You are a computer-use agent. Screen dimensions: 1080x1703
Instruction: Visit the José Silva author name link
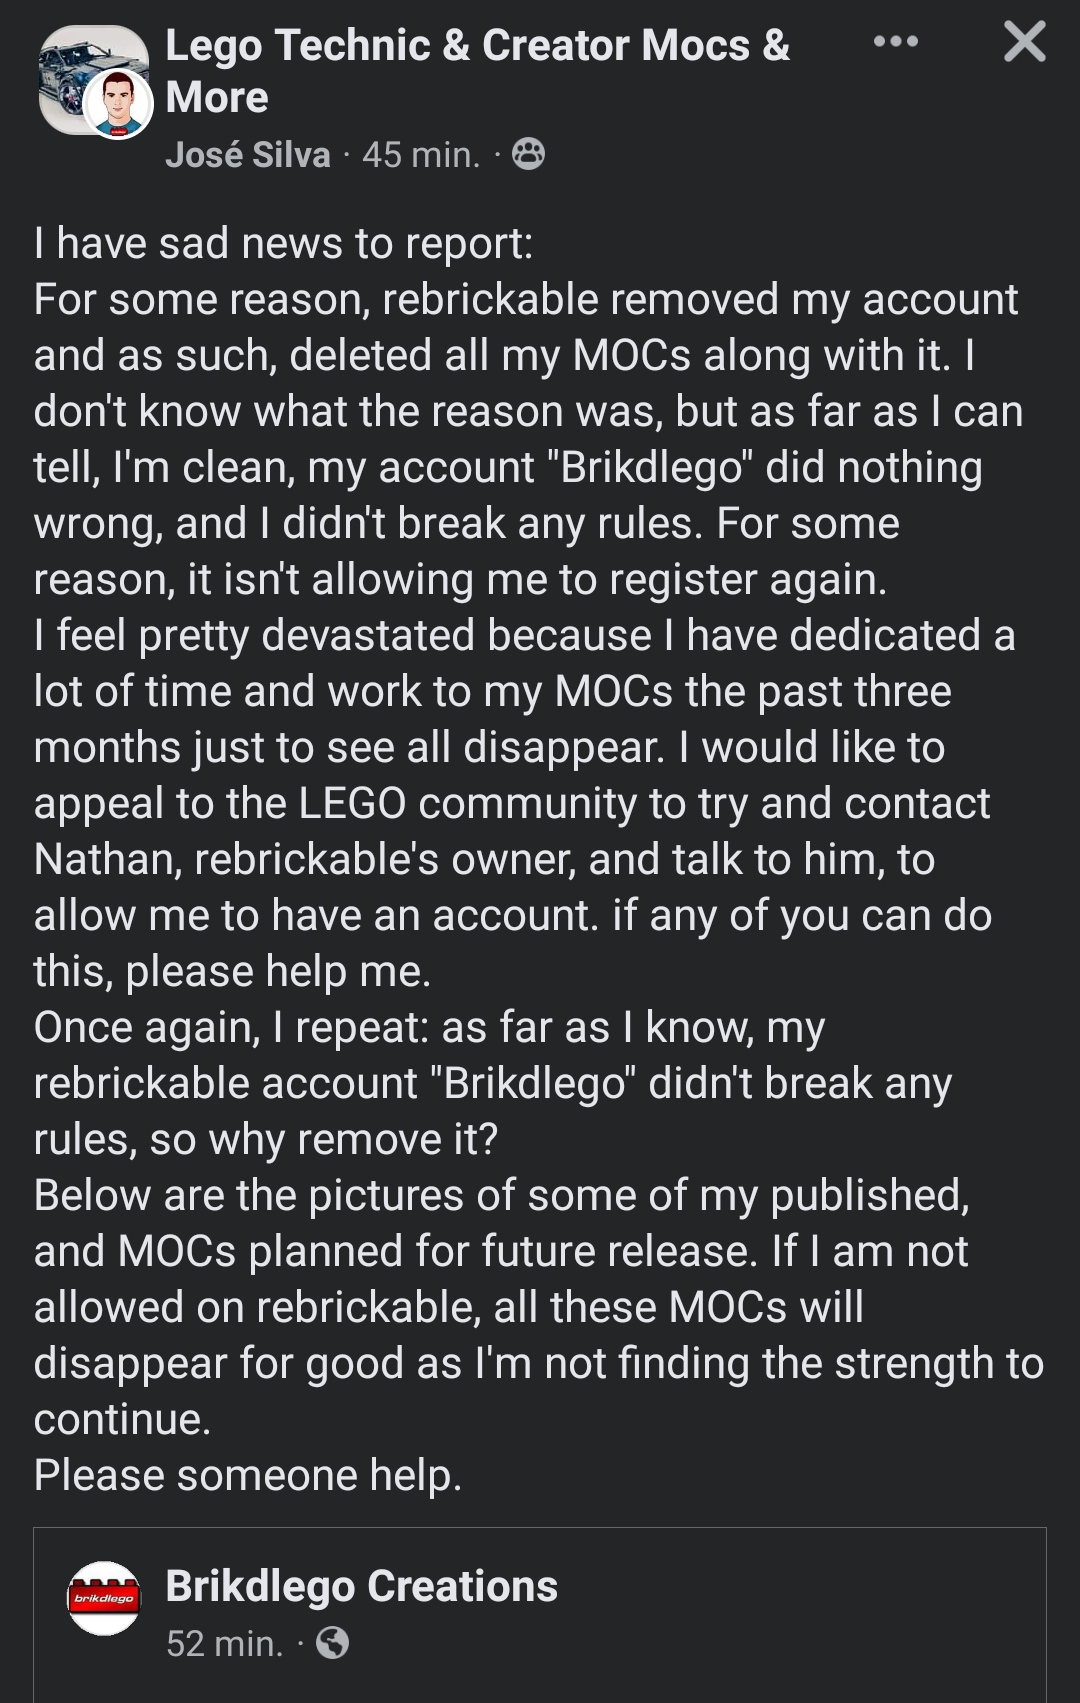coord(248,155)
